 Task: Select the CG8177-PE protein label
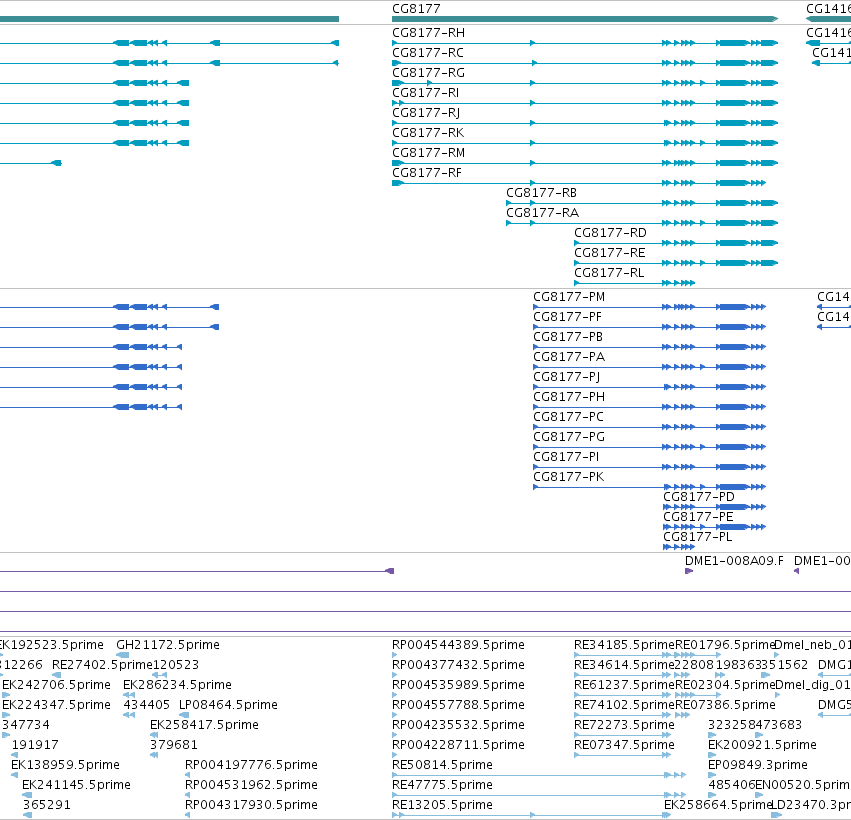click(698, 517)
